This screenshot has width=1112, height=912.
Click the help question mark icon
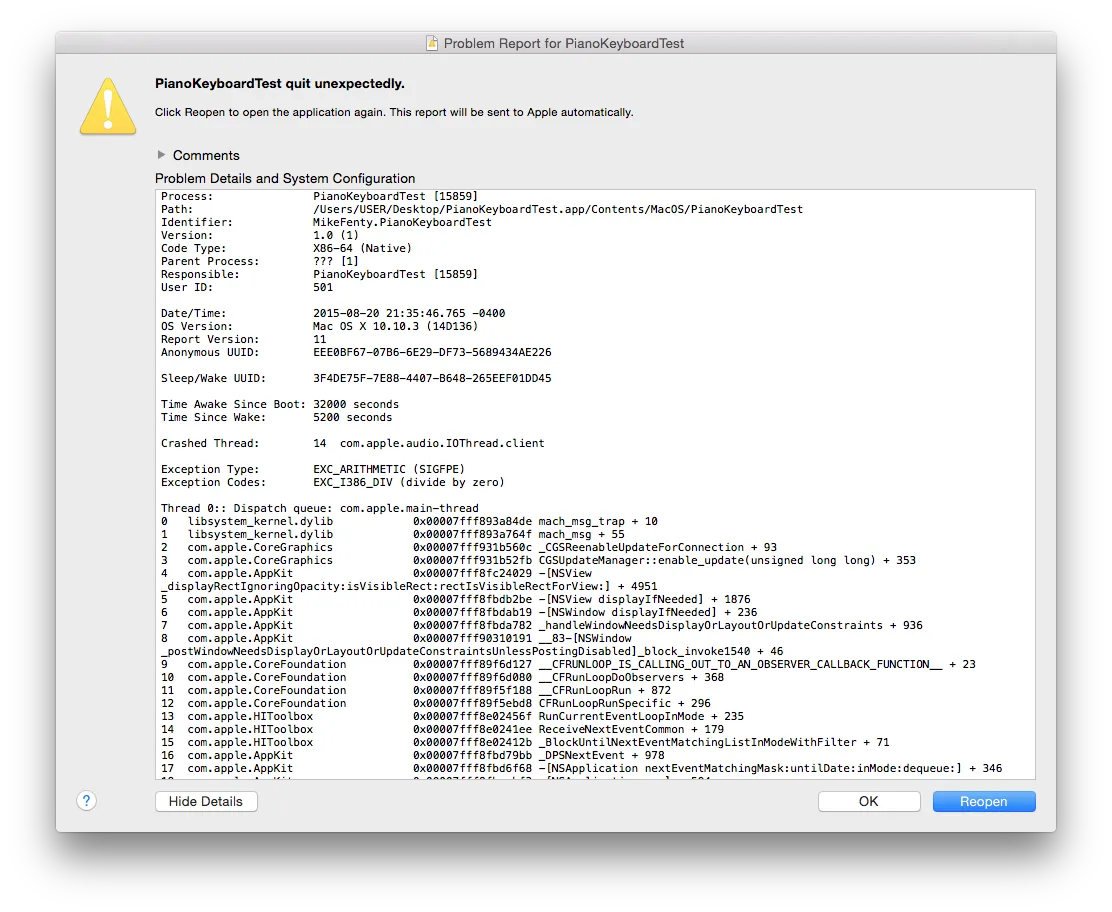(x=87, y=801)
